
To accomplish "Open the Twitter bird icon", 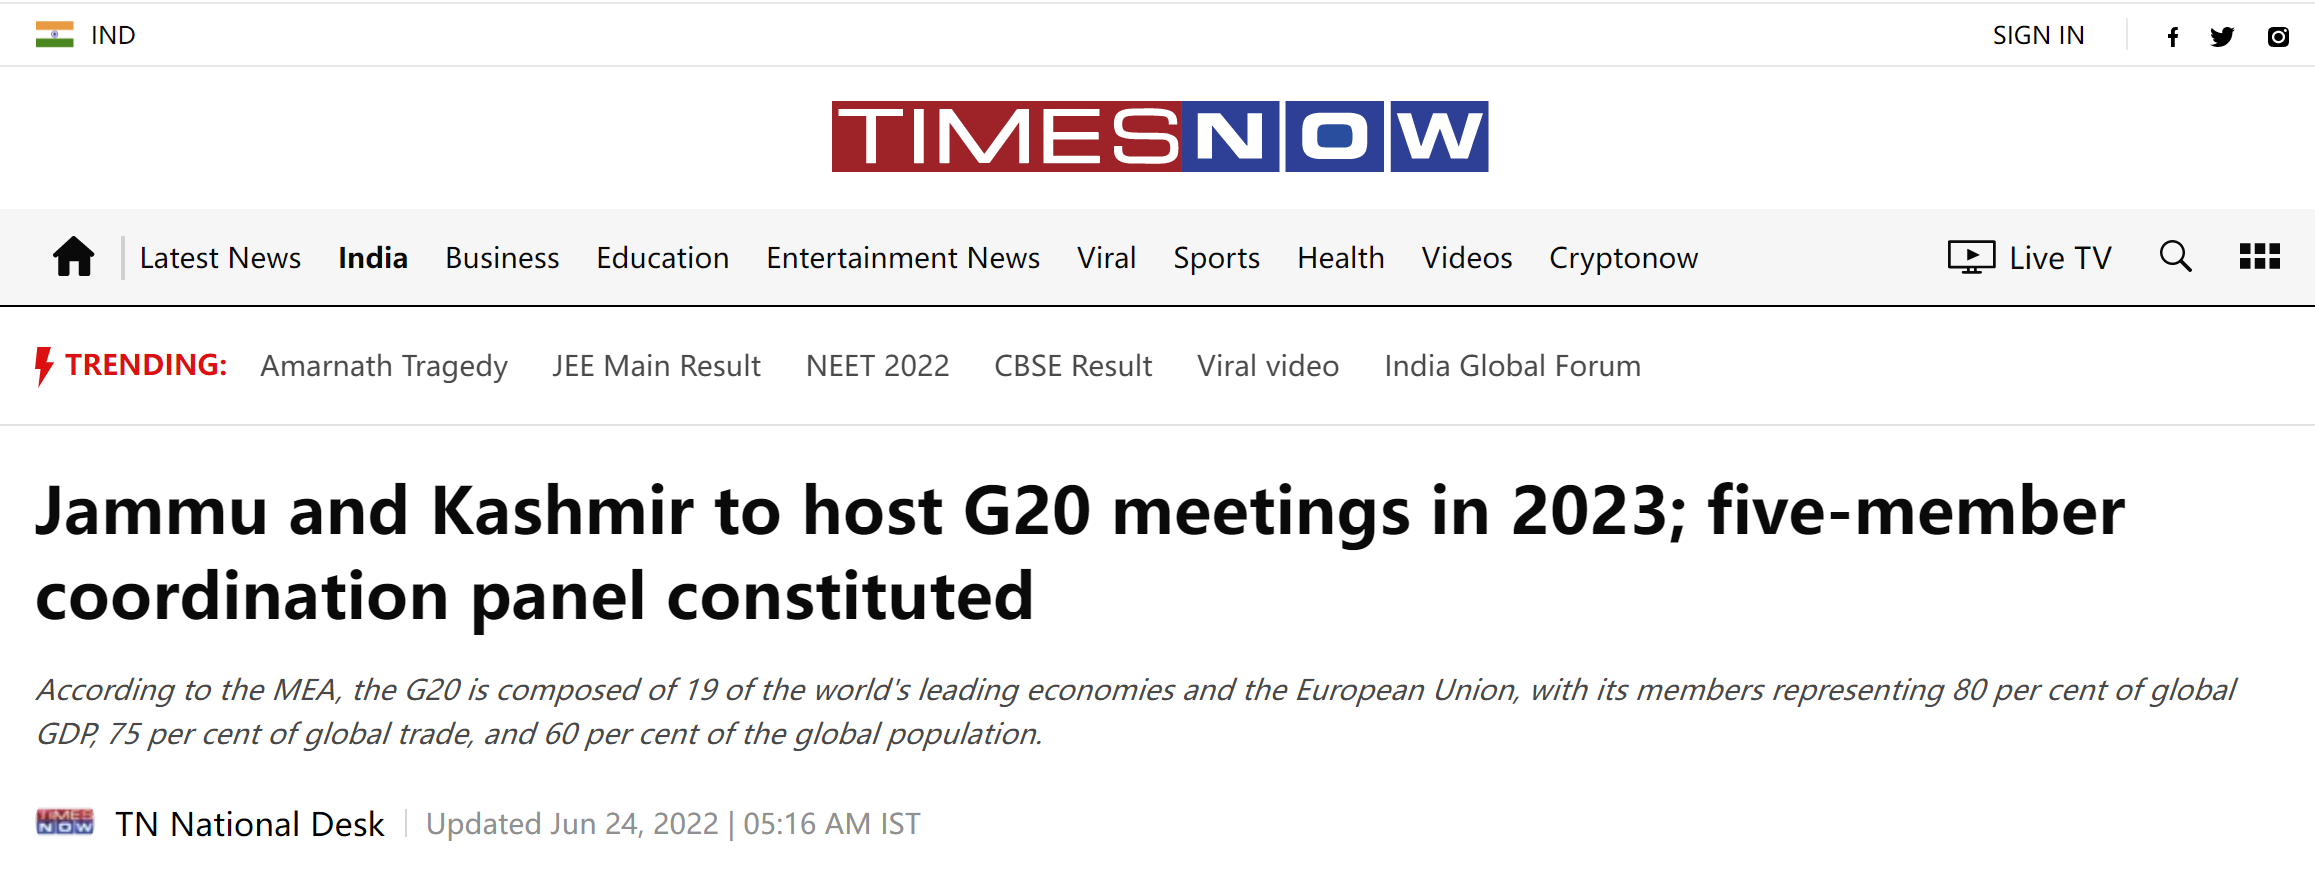I will [x=2222, y=37].
